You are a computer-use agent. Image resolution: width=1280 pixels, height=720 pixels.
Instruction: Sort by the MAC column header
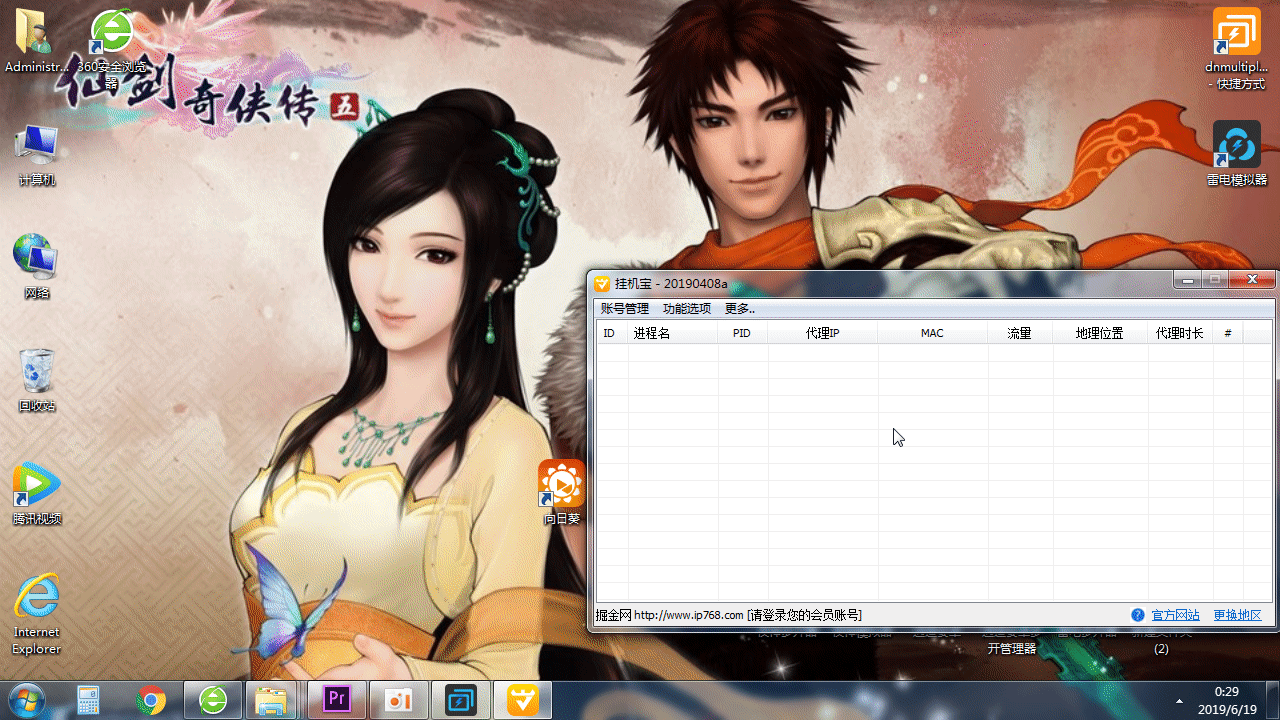pos(932,333)
